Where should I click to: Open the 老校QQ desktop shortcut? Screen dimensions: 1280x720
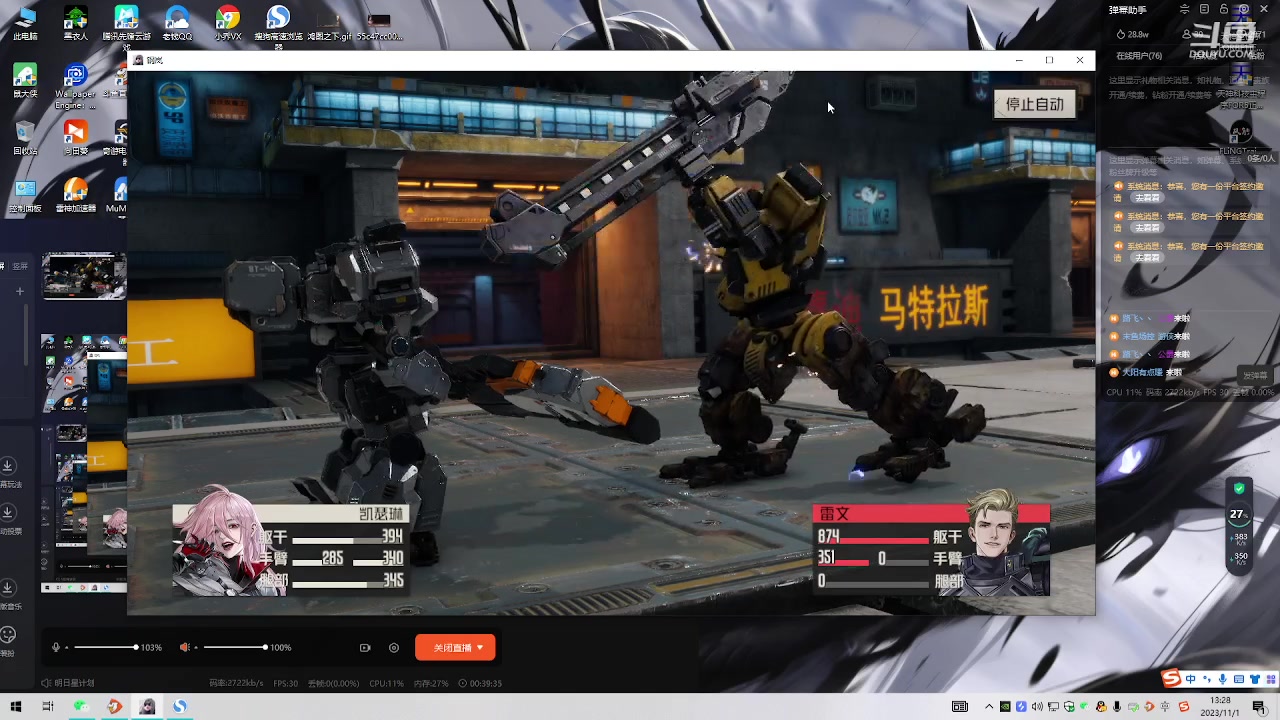click(177, 23)
